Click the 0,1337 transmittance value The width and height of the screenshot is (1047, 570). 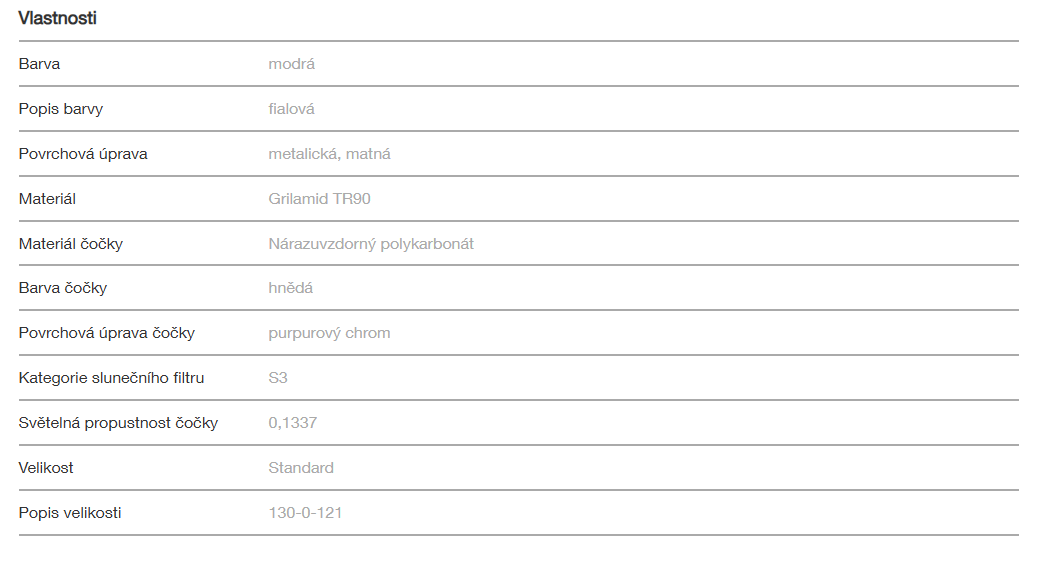293,423
